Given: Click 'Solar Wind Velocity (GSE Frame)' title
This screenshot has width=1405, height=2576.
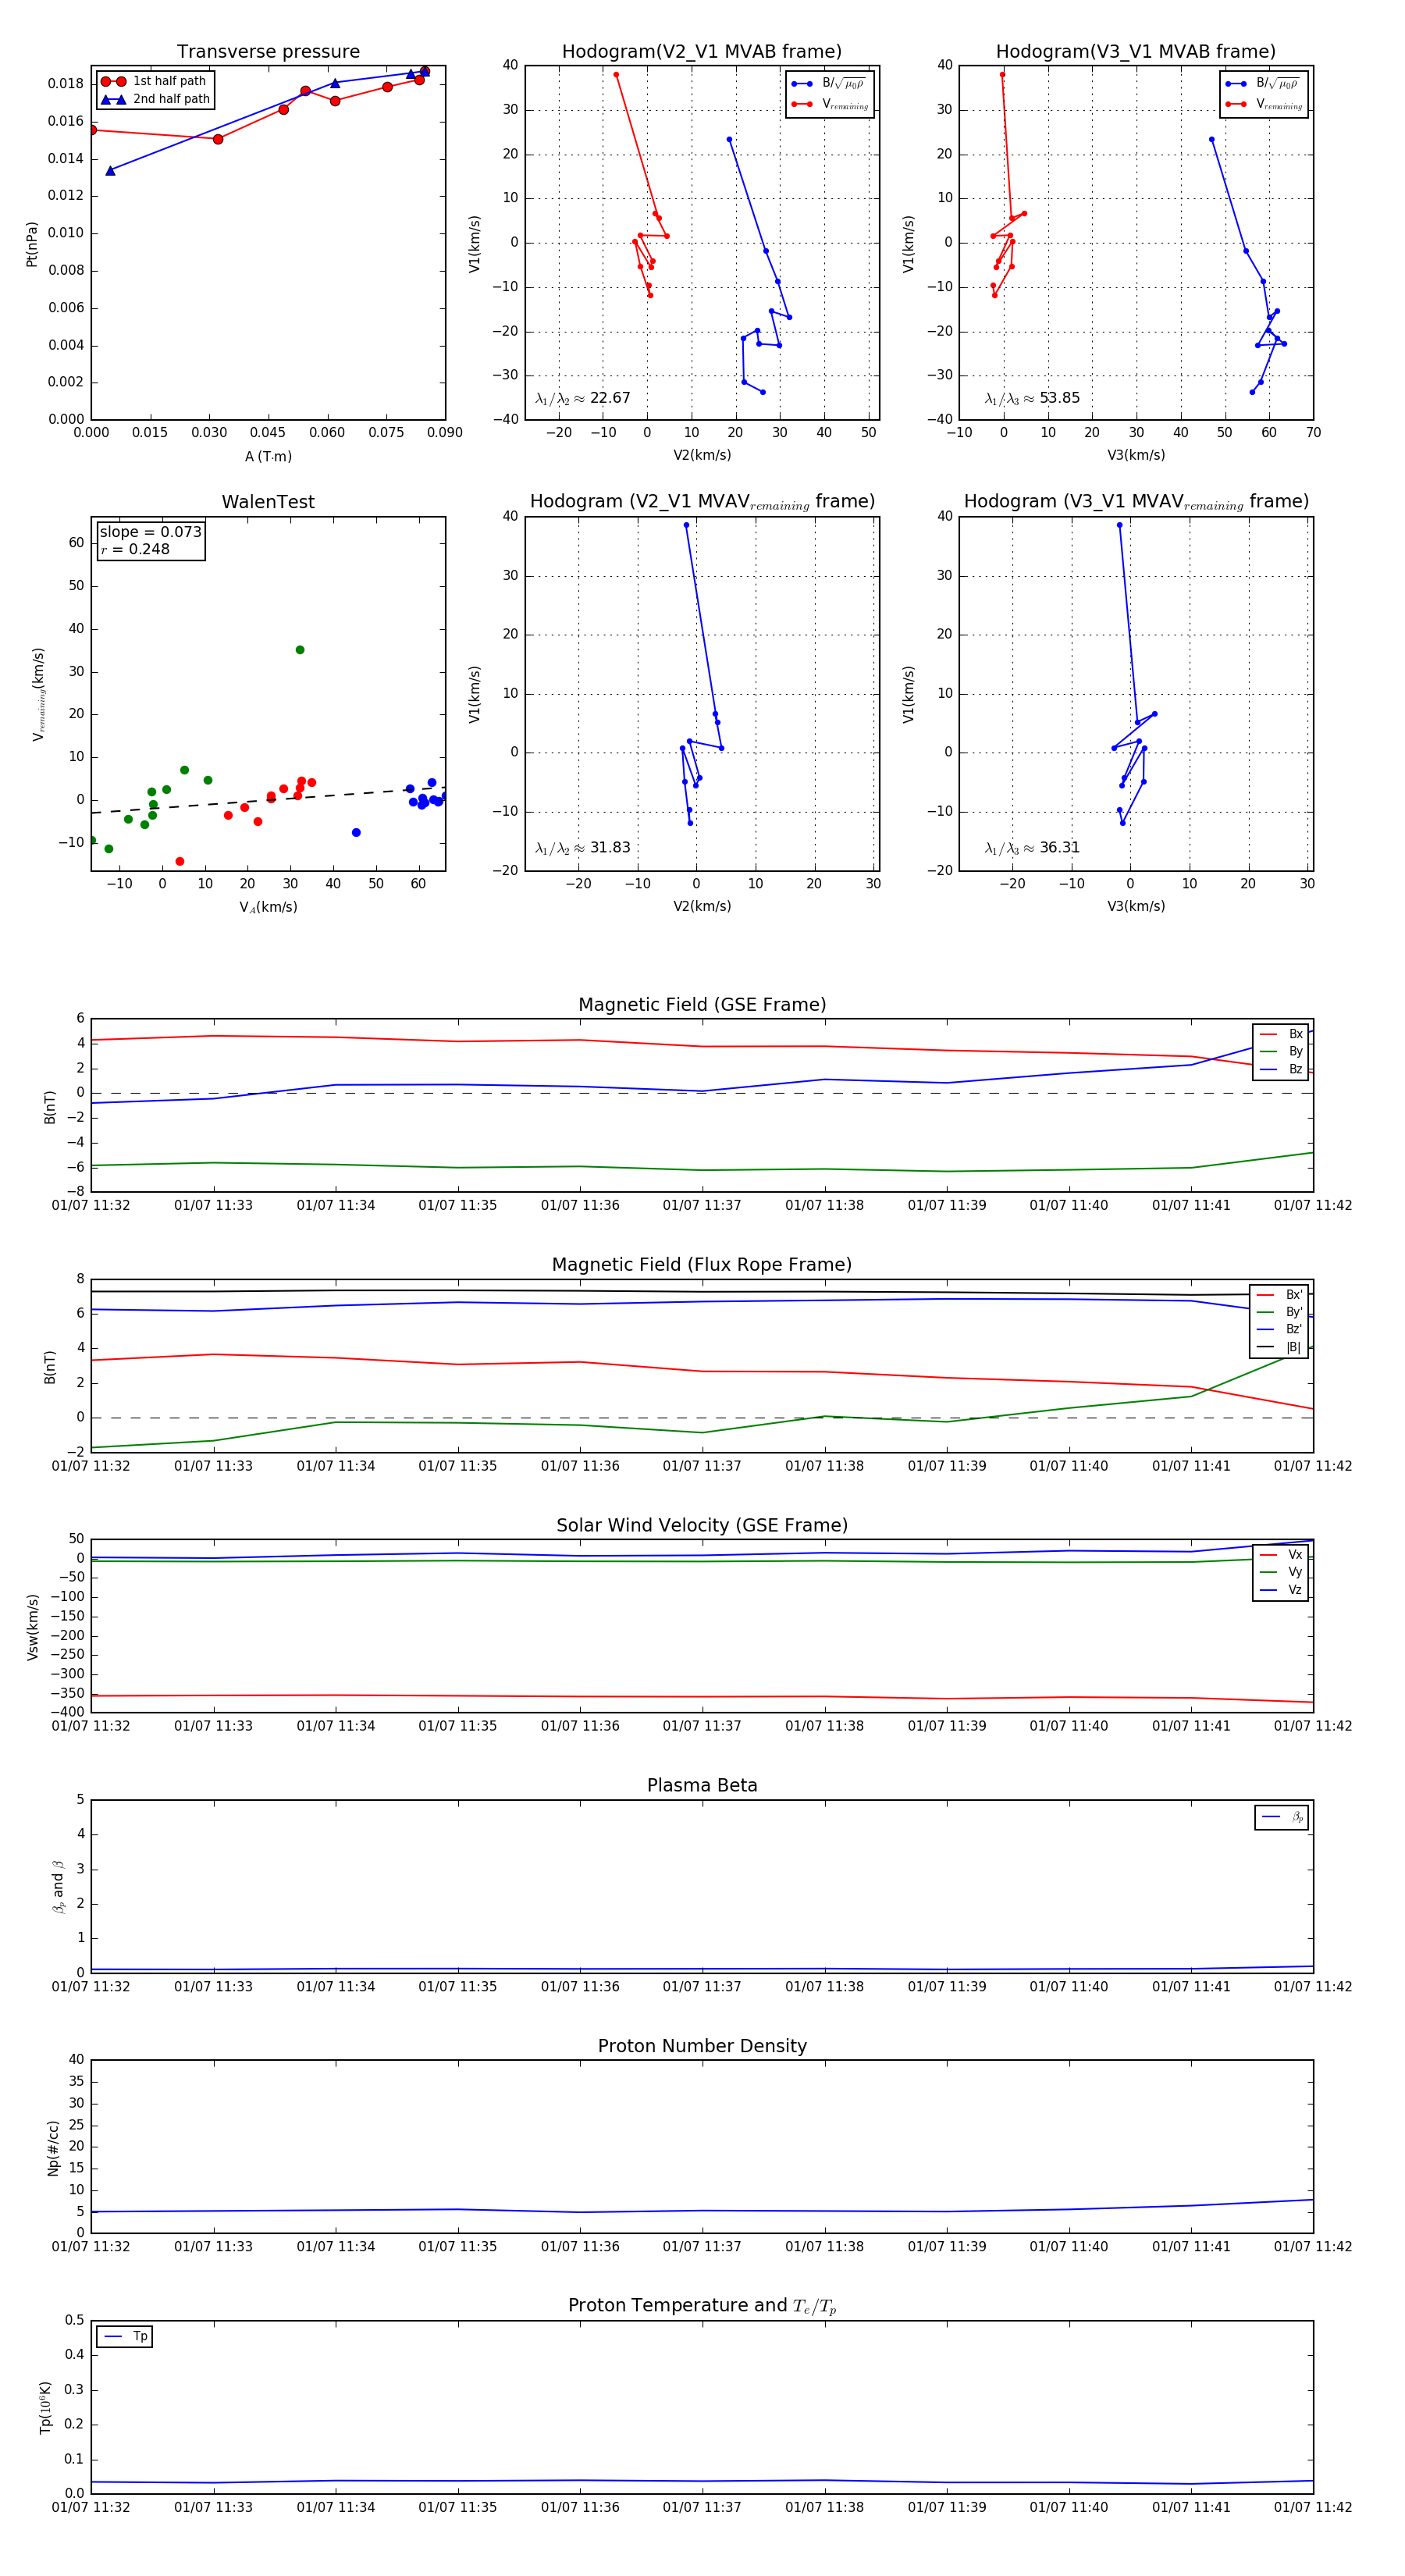Looking at the screenshot, I should pos(702,1525).
